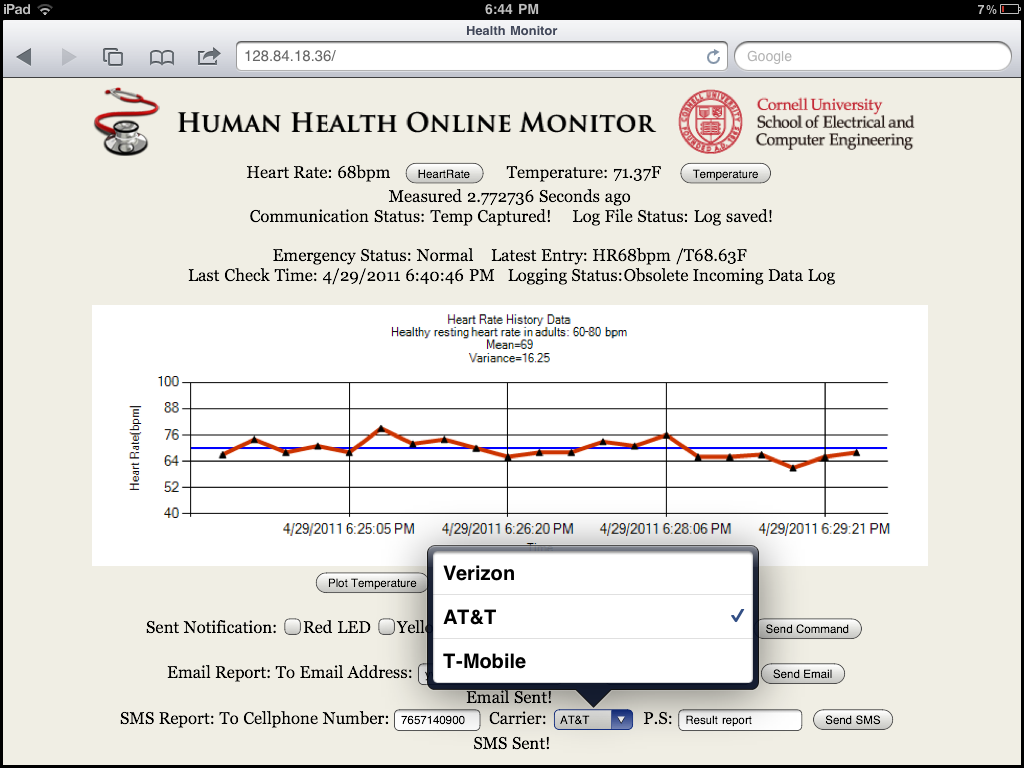This screenshot has height=768, width=1024.
Task: Tap the Health Monitor page title
Action: point(511,31)
